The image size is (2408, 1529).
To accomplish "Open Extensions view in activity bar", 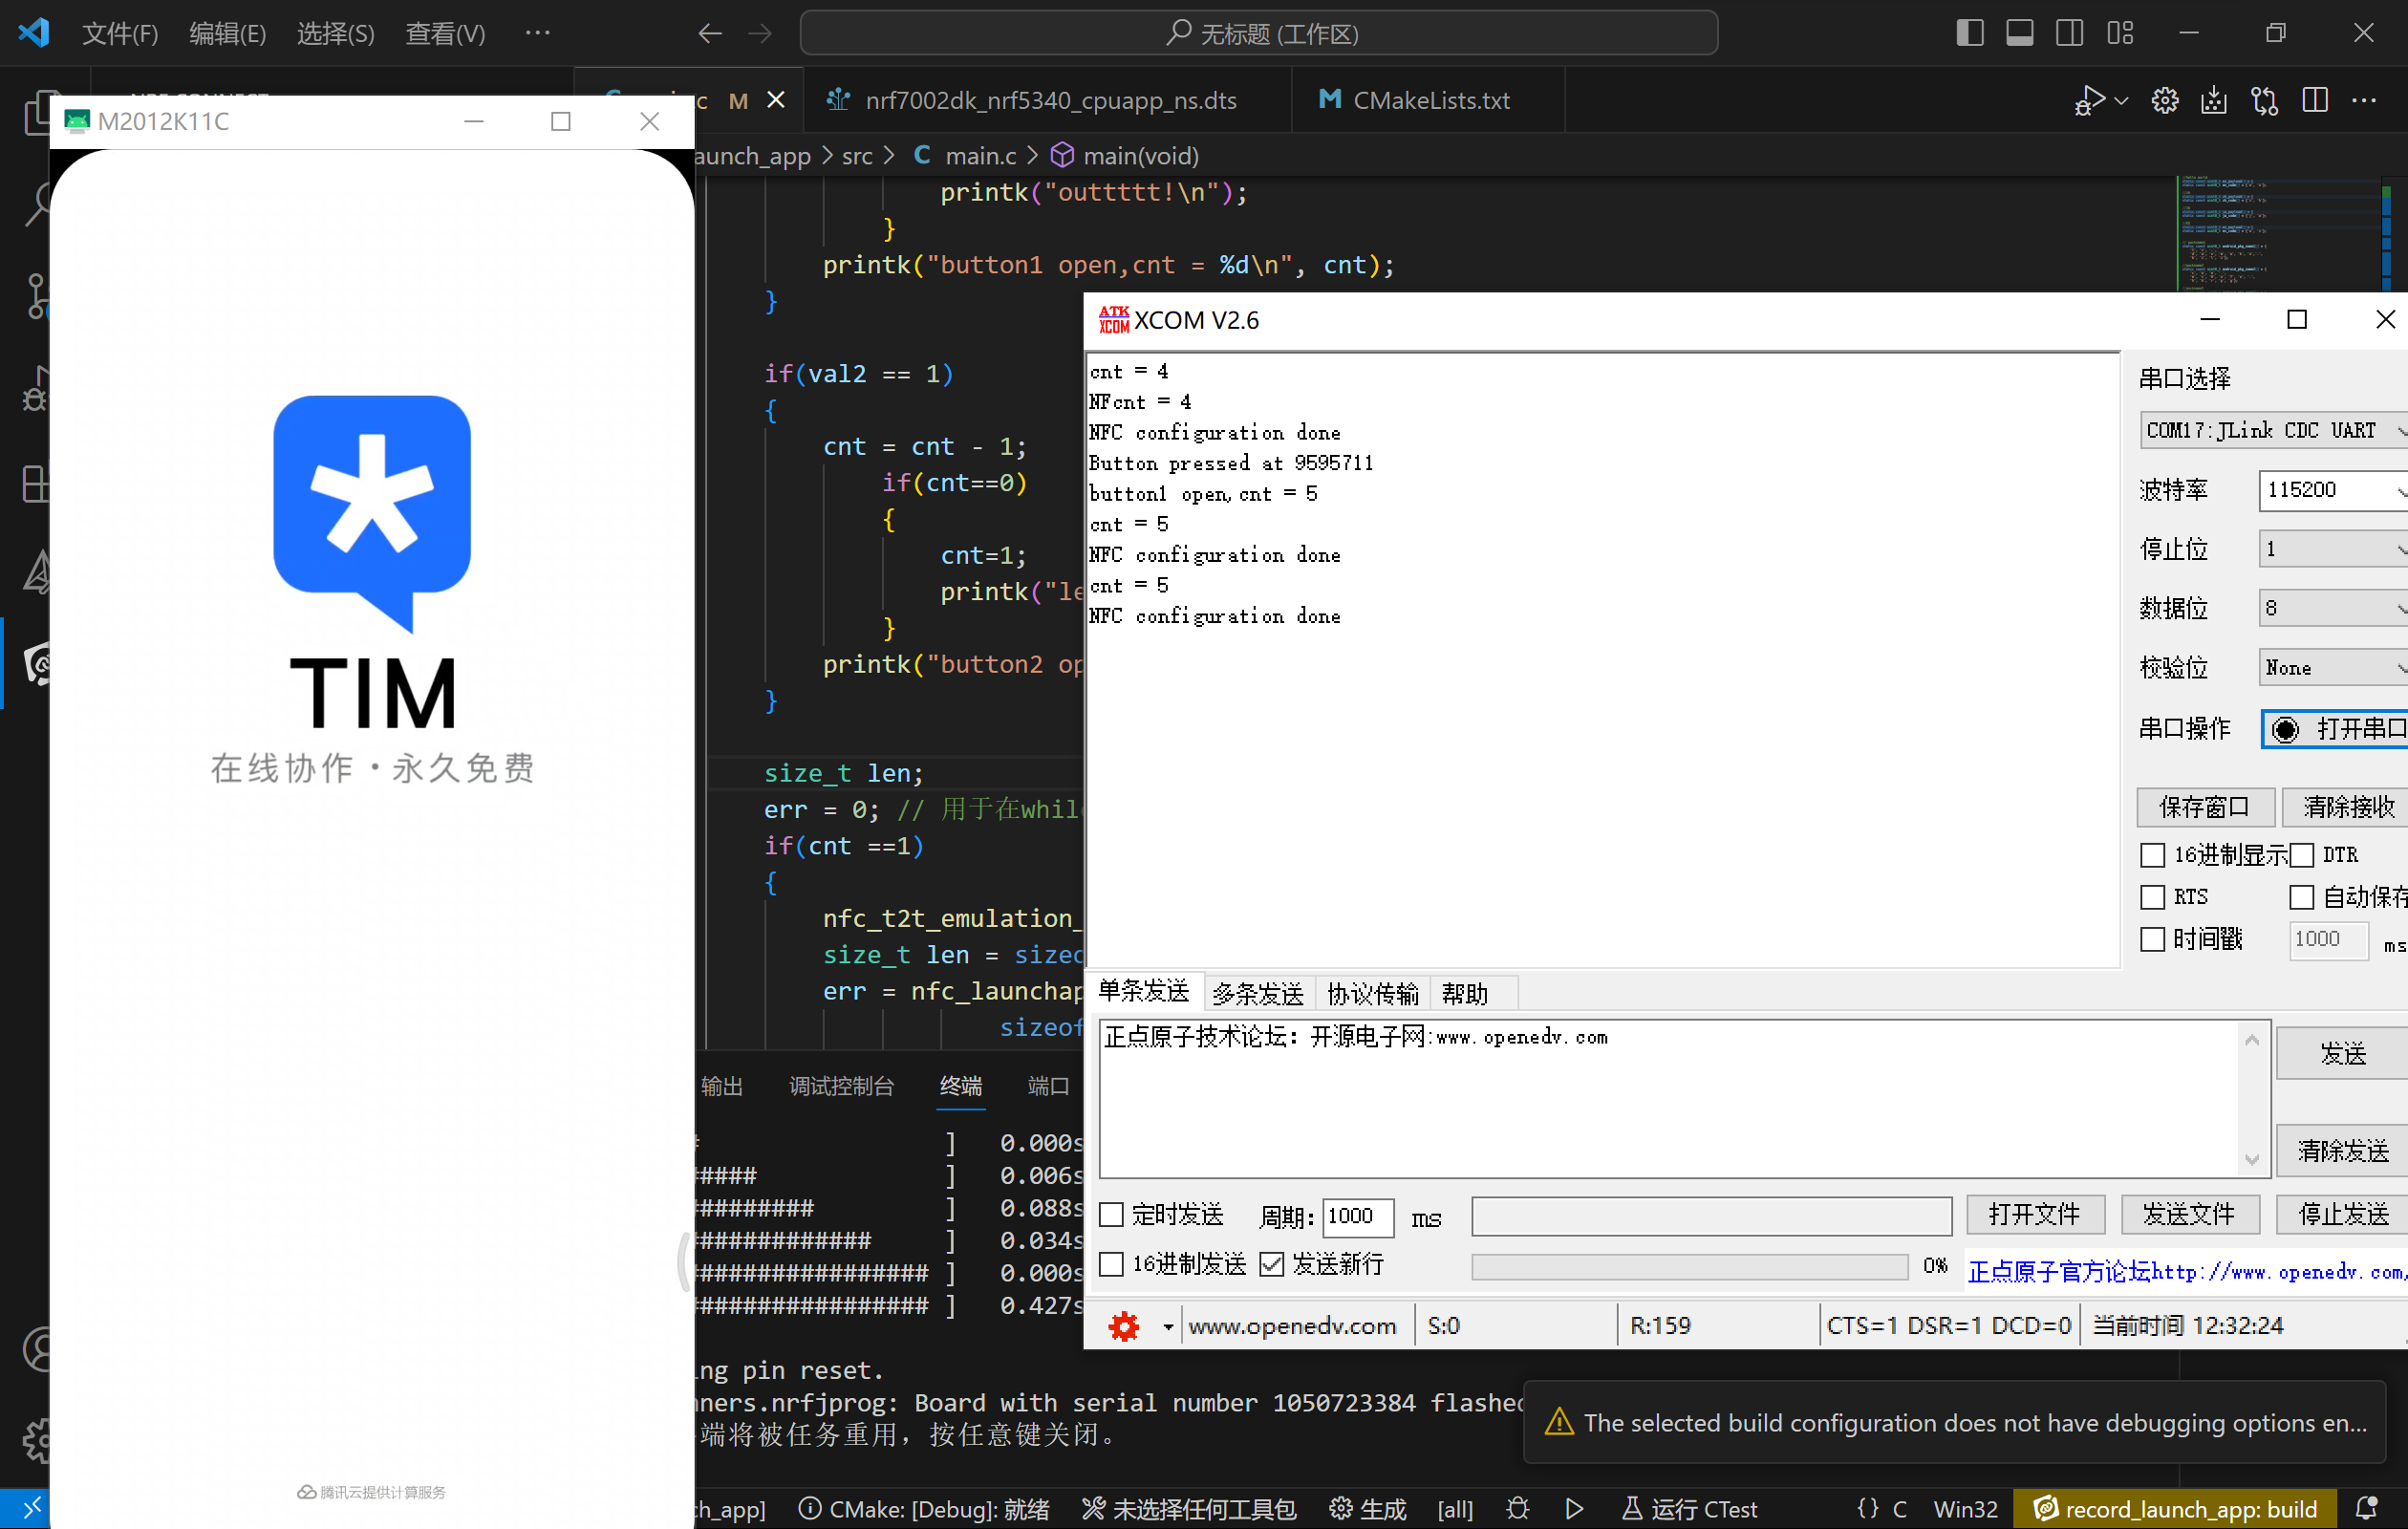I will (x=36, y=483).
